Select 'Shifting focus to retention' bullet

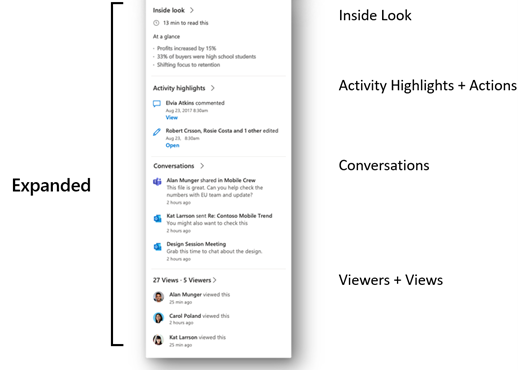[188, 65]
